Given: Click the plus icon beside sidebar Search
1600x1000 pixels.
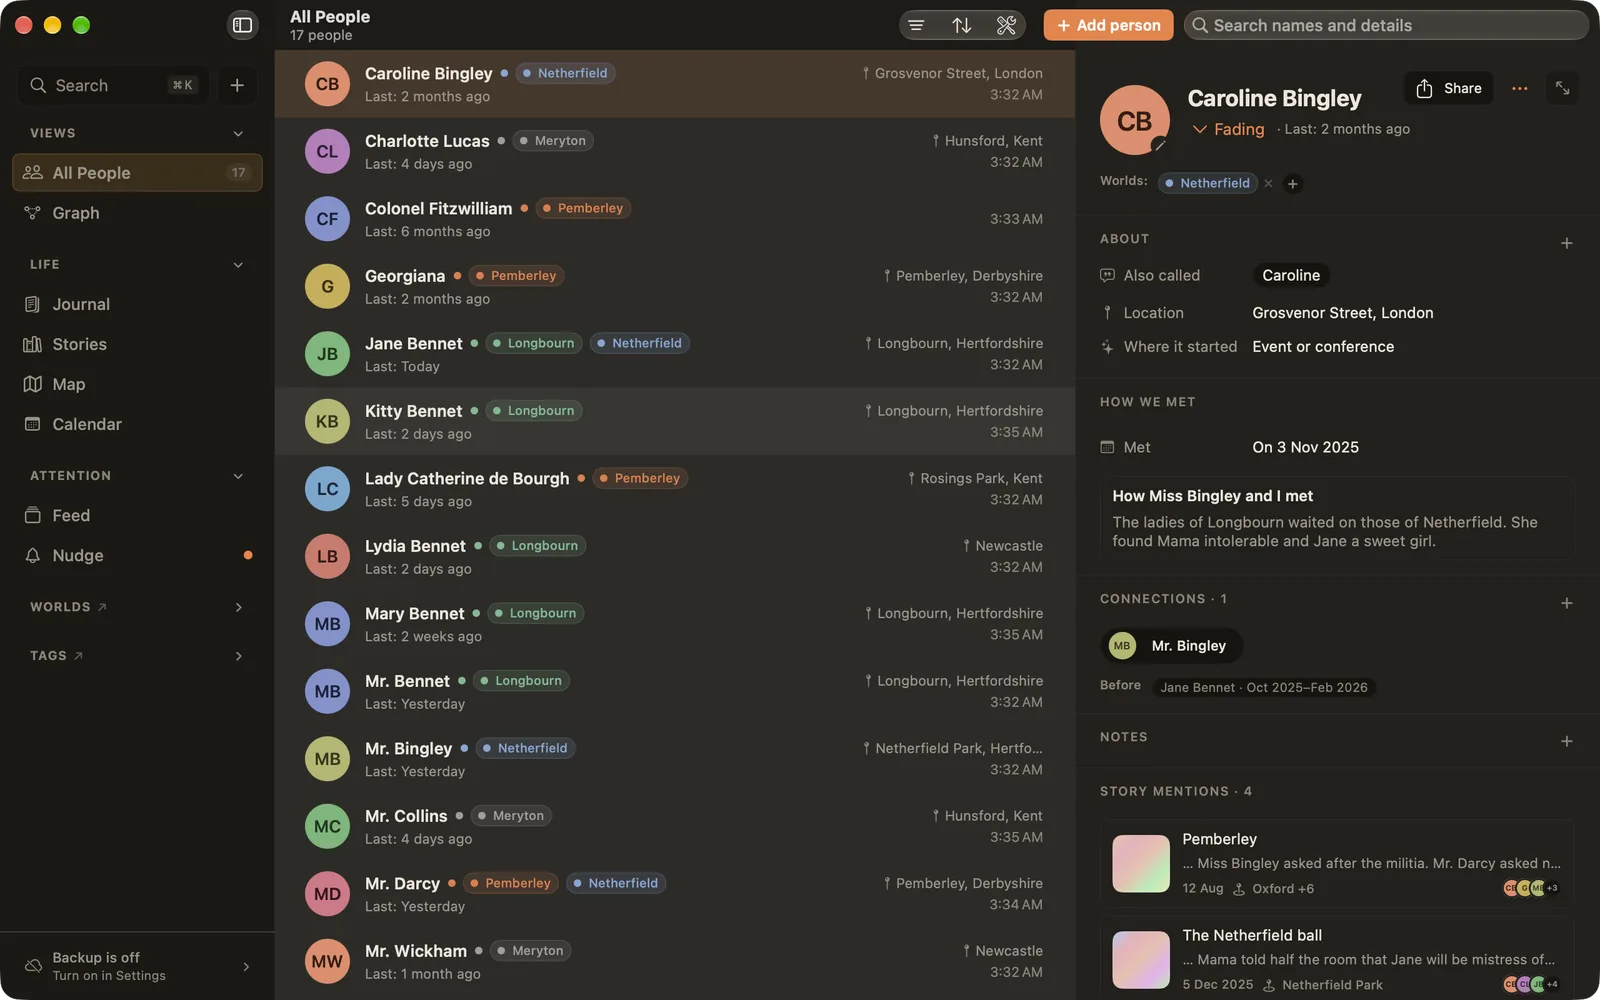Looking at the screenshot, I should (237, 85).
